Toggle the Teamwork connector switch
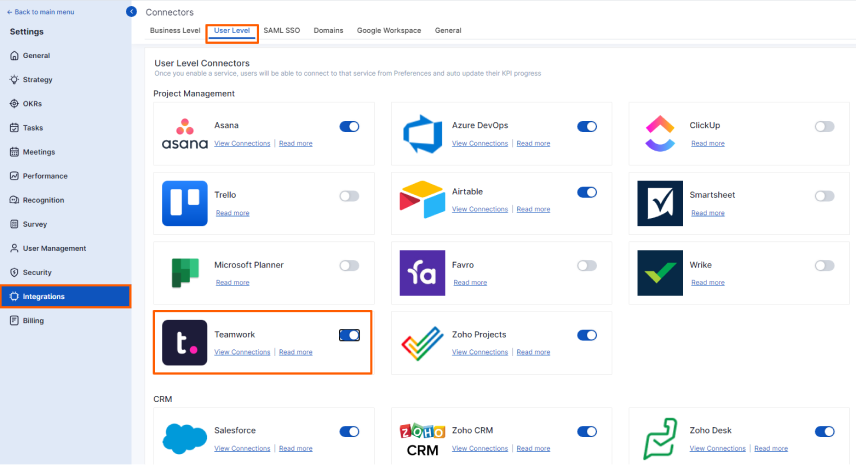The width and height of the screenshot is (856, 465). (349, 335)
